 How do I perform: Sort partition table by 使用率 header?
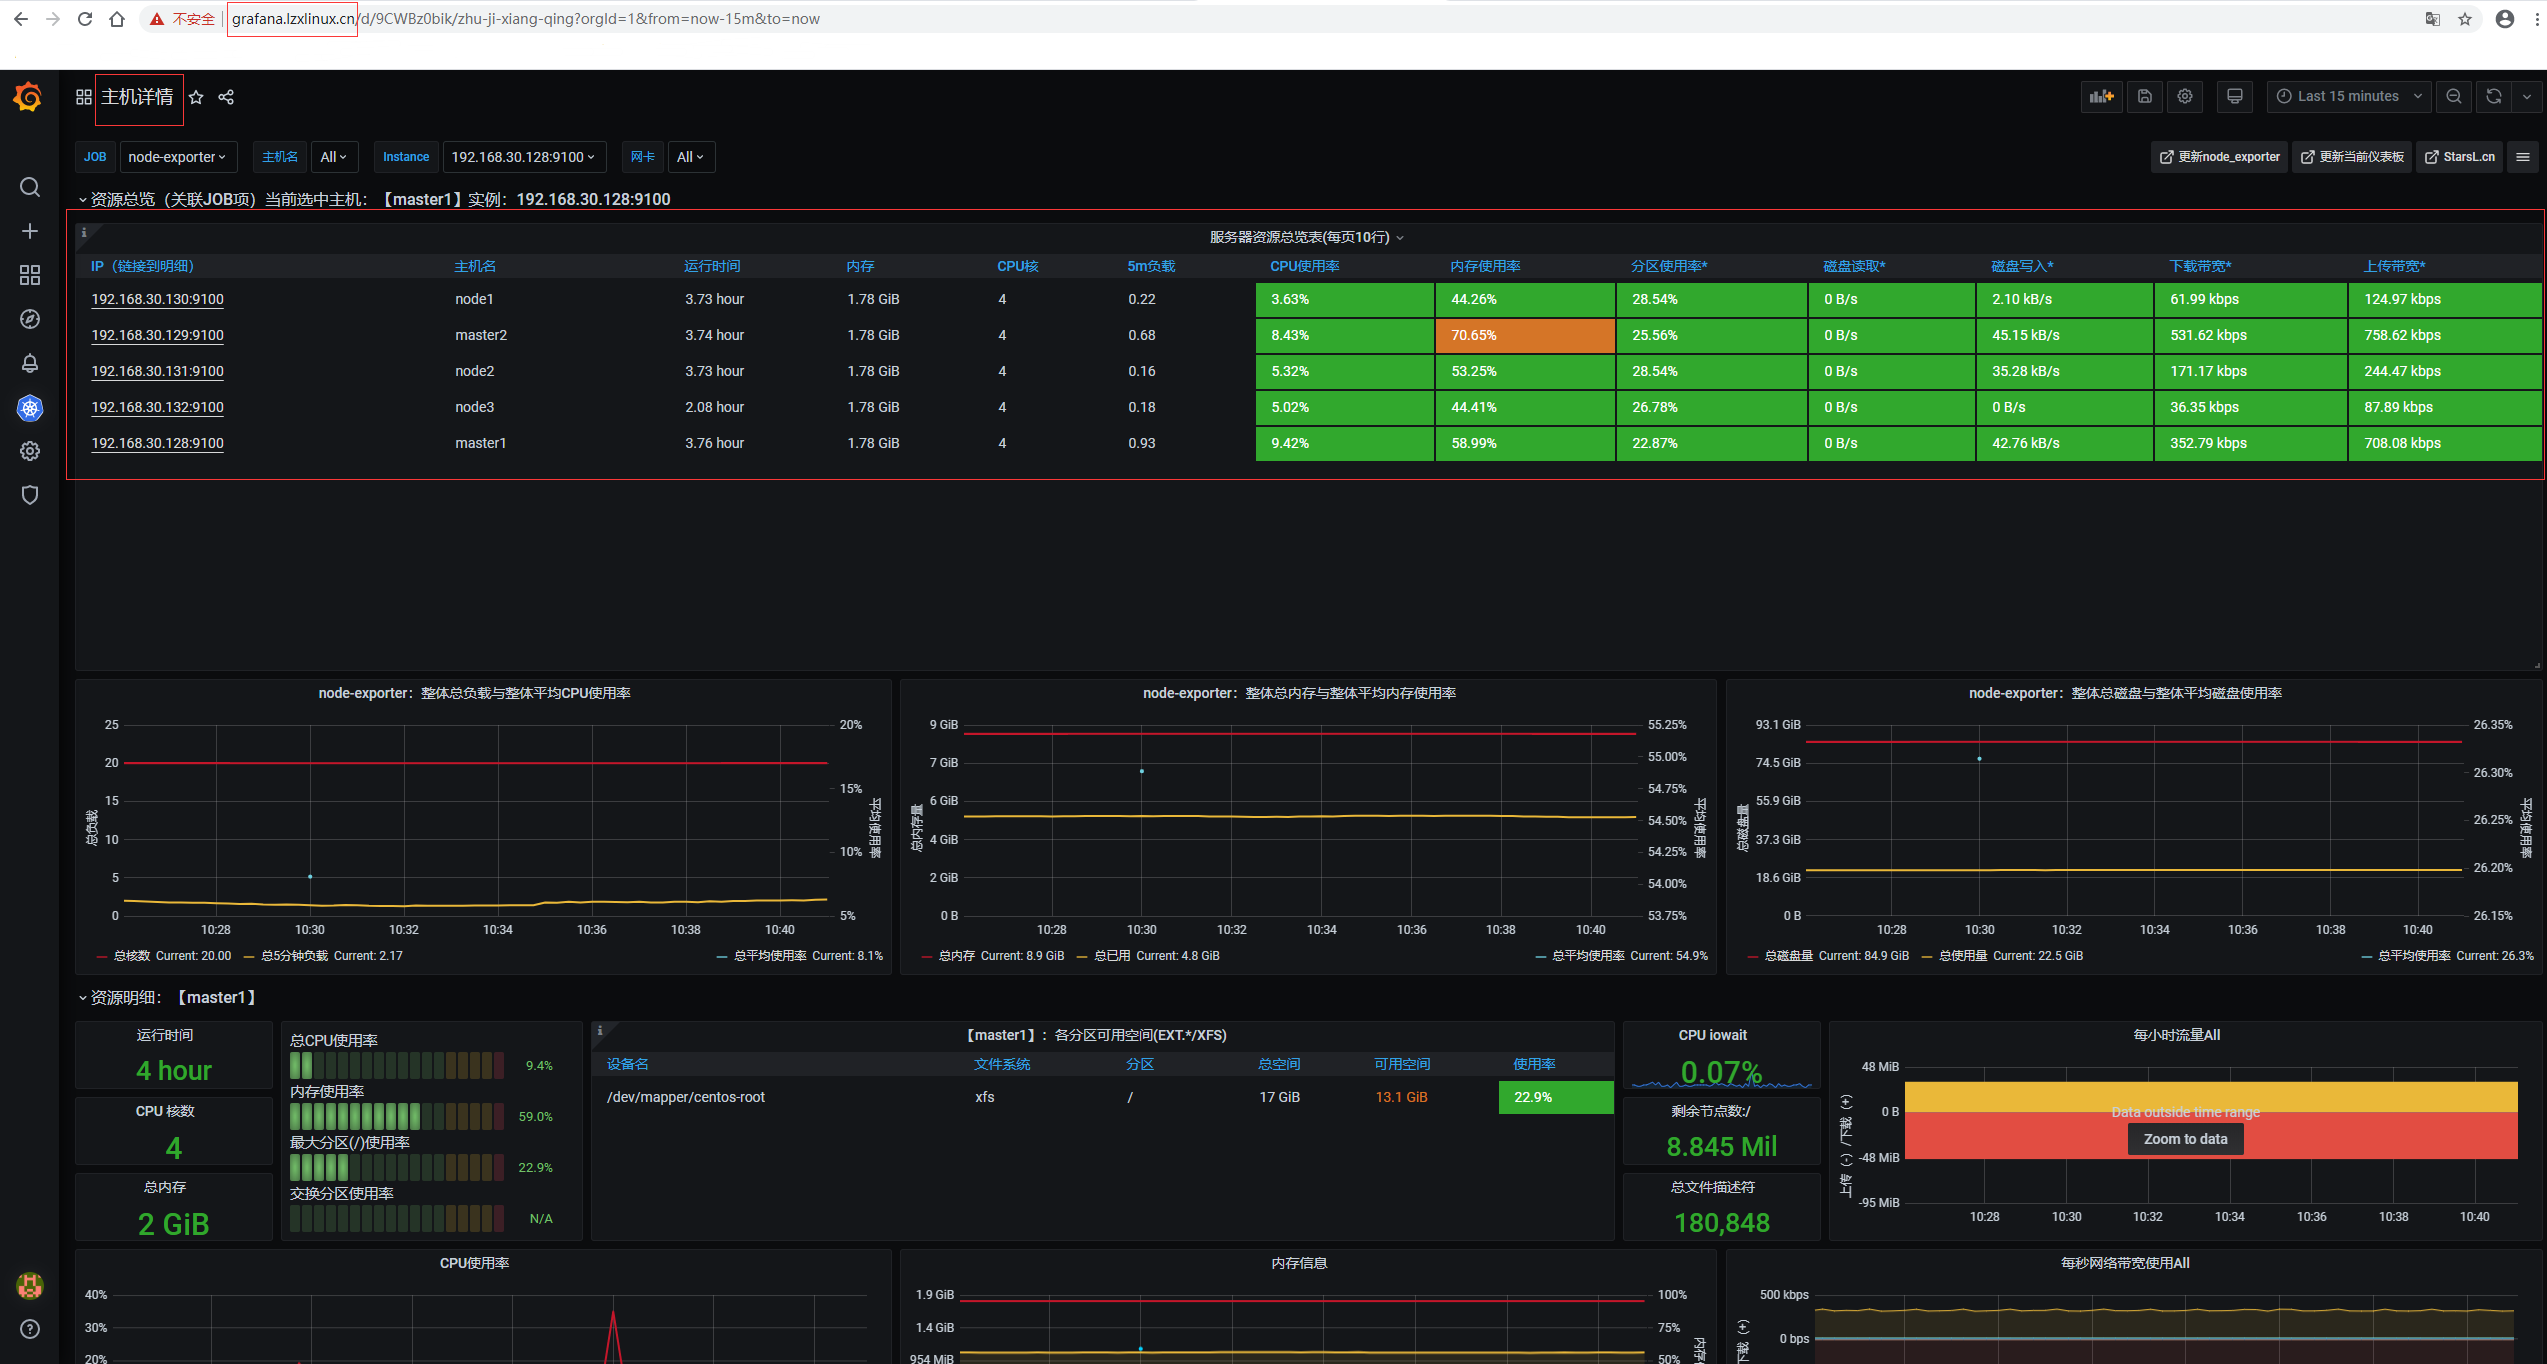1534,1064
